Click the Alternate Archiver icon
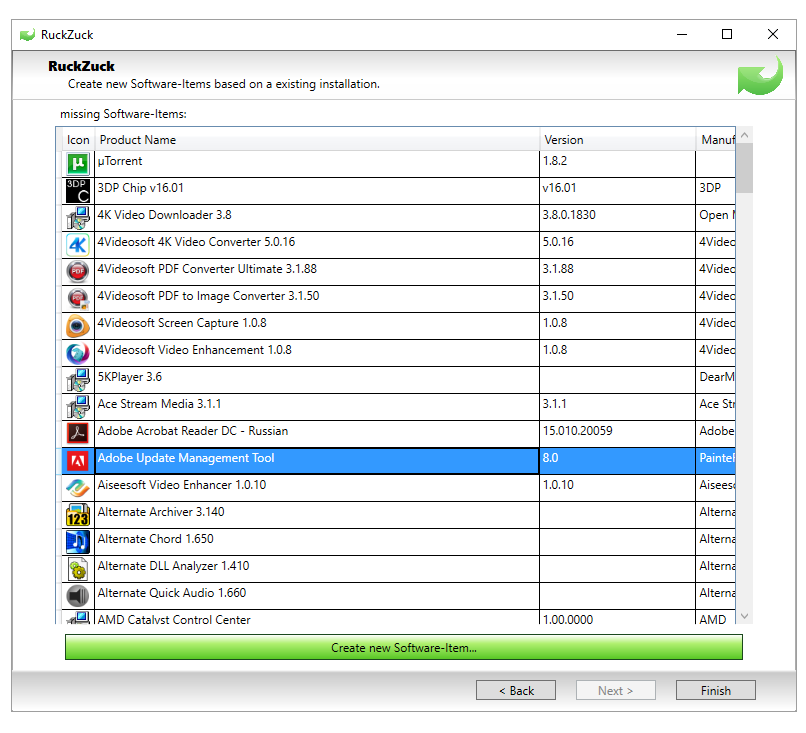Image resolution: width=806 pixels, height=733 pixels. (78, 515)
